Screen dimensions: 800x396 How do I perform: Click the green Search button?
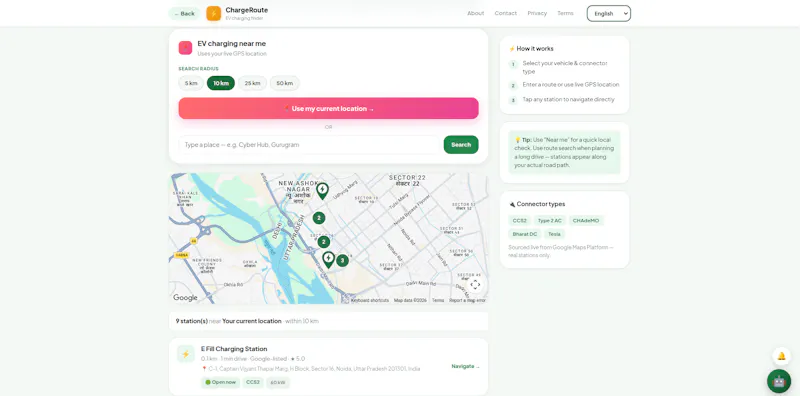pyautogui.click(x=461, y=144)
